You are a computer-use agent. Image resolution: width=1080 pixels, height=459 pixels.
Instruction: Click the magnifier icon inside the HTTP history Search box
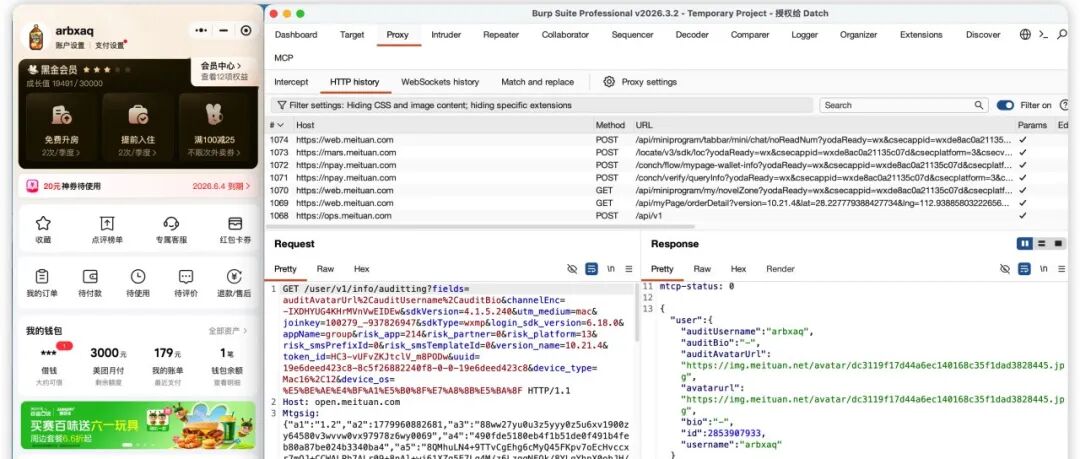click(979, 105)
